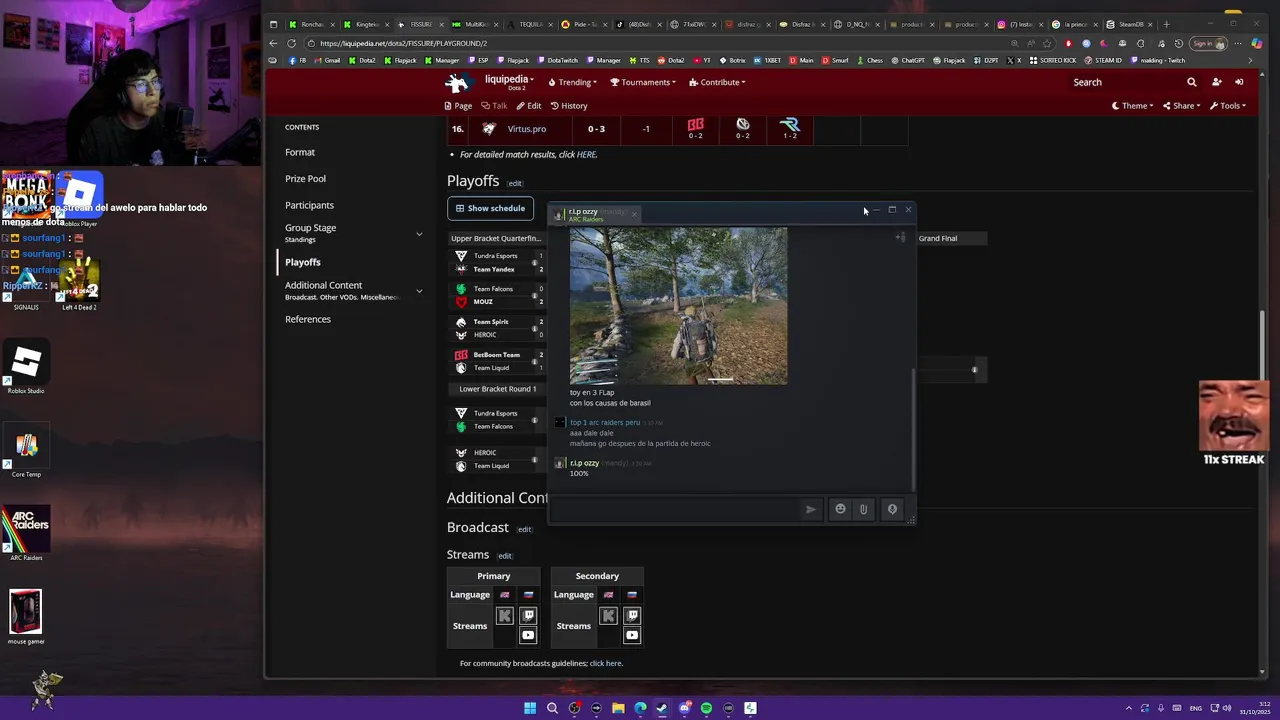Image resolution: width=1280 pixels, height=720 pixels.
Task: Click the Liquipedia log in icon
Action: [1239, 82]
